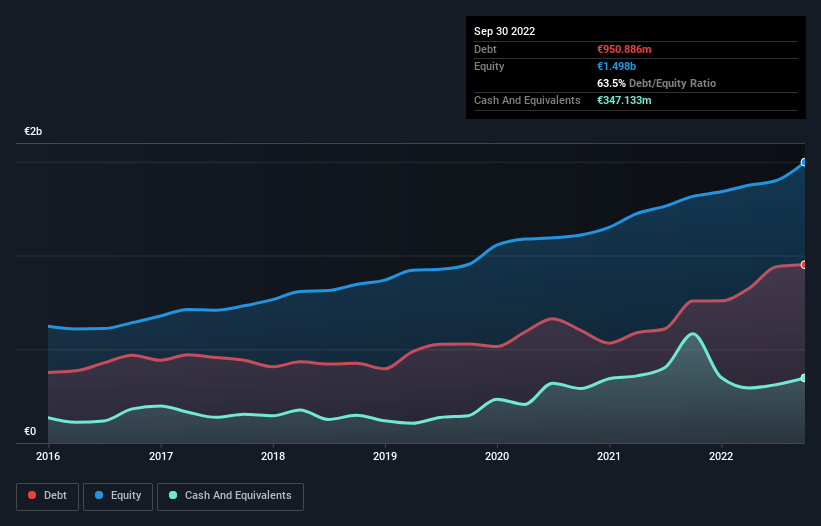Click the teal Cash endpoint marker
The height and width of the screenshot is (526, 821).
(x=804, y=378)
